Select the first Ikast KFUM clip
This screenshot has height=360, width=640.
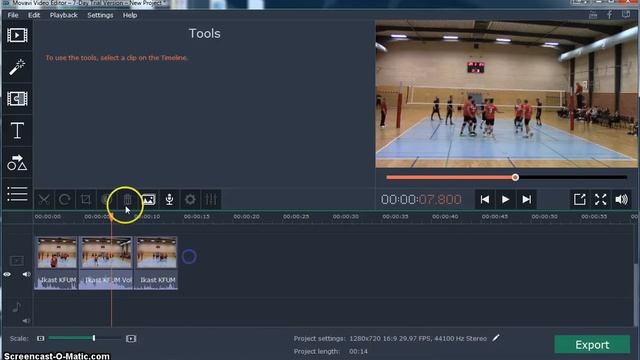click(x=56, y=262)
